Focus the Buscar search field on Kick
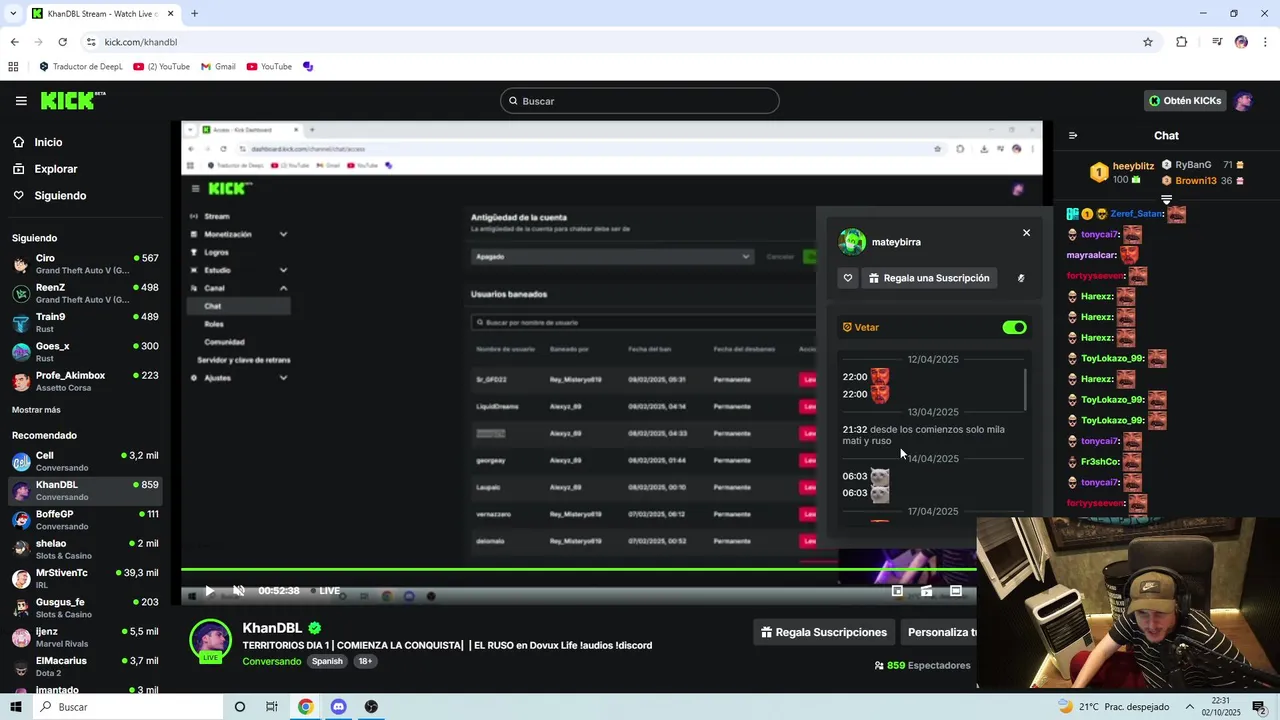 click(x=639, y=101)
